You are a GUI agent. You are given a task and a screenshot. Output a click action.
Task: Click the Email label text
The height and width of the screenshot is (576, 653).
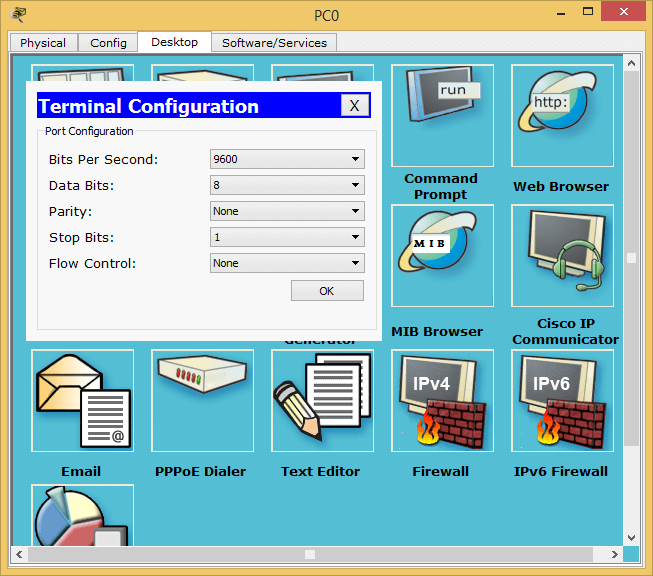point(81,471)
